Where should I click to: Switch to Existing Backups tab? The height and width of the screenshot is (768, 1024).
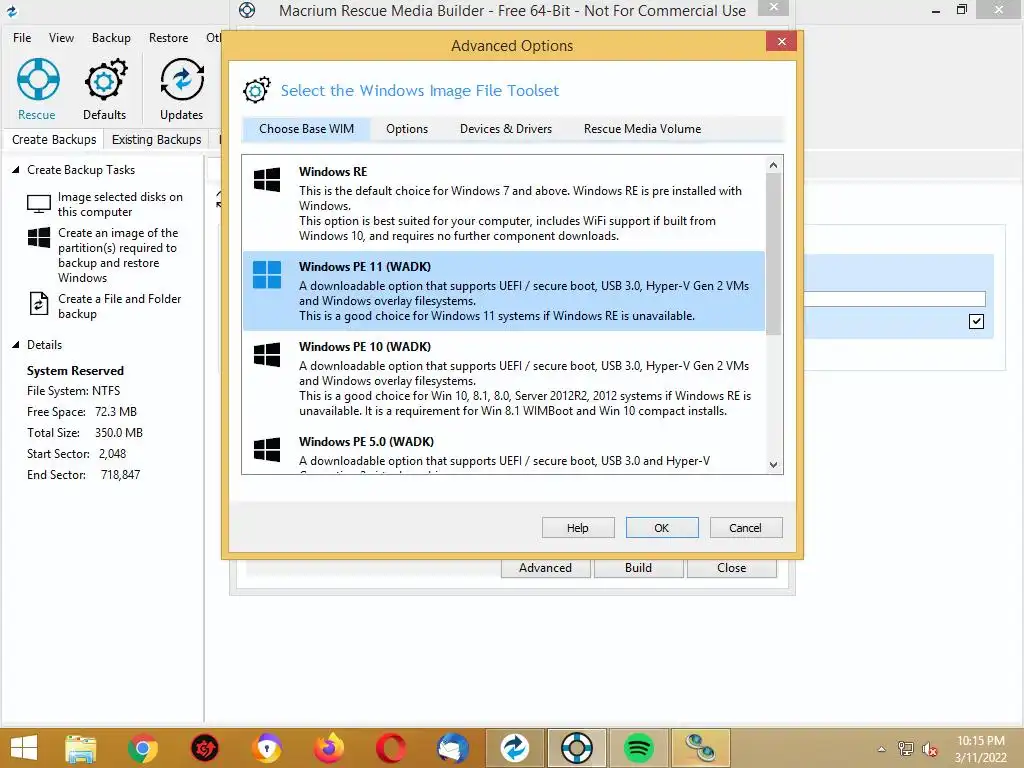pos(156,139)
